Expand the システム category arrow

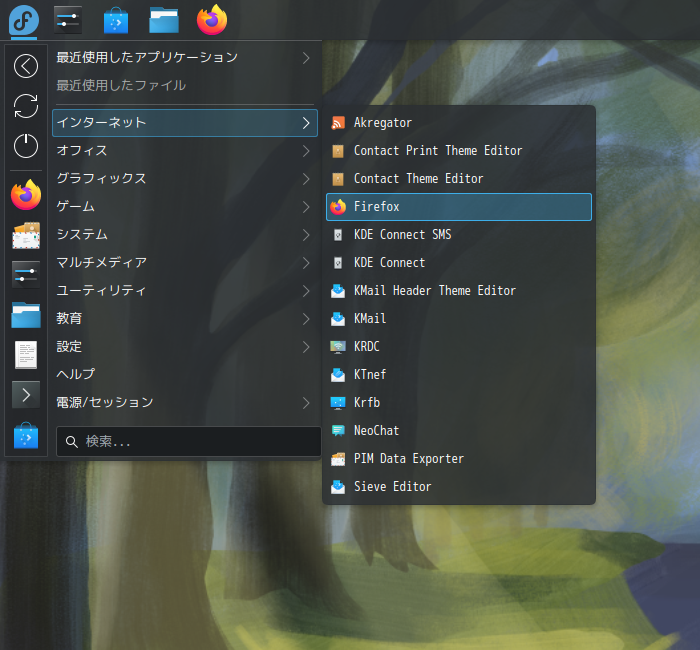(306, 235)
